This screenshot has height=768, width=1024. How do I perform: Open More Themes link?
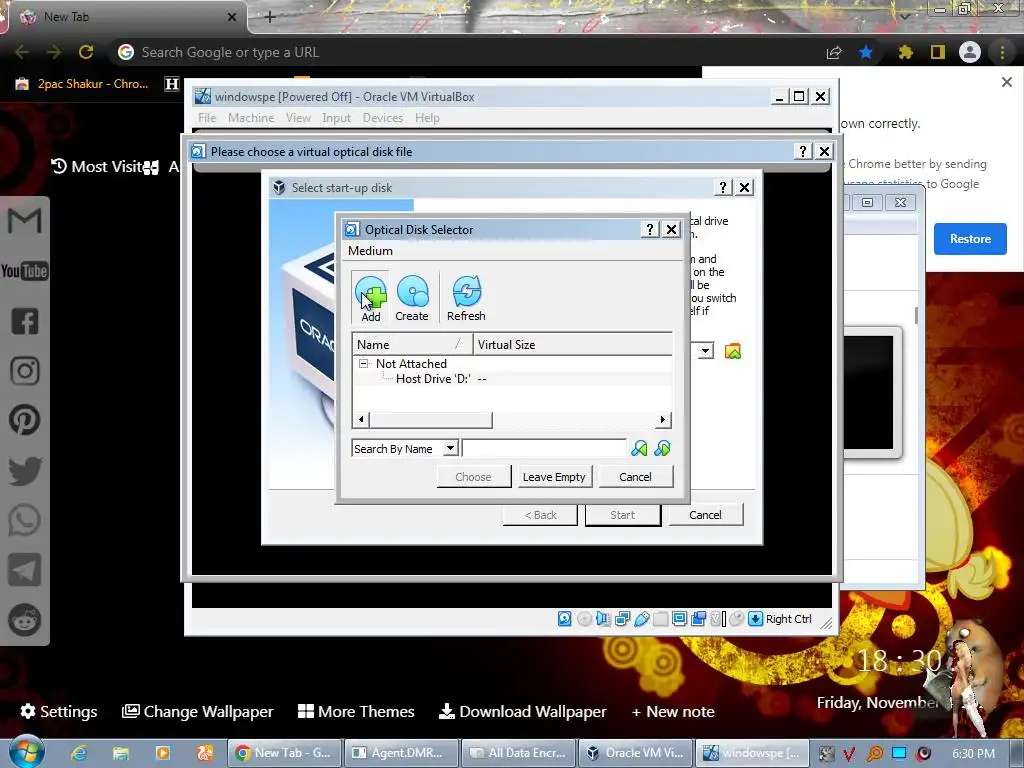[x=356, y=711]
